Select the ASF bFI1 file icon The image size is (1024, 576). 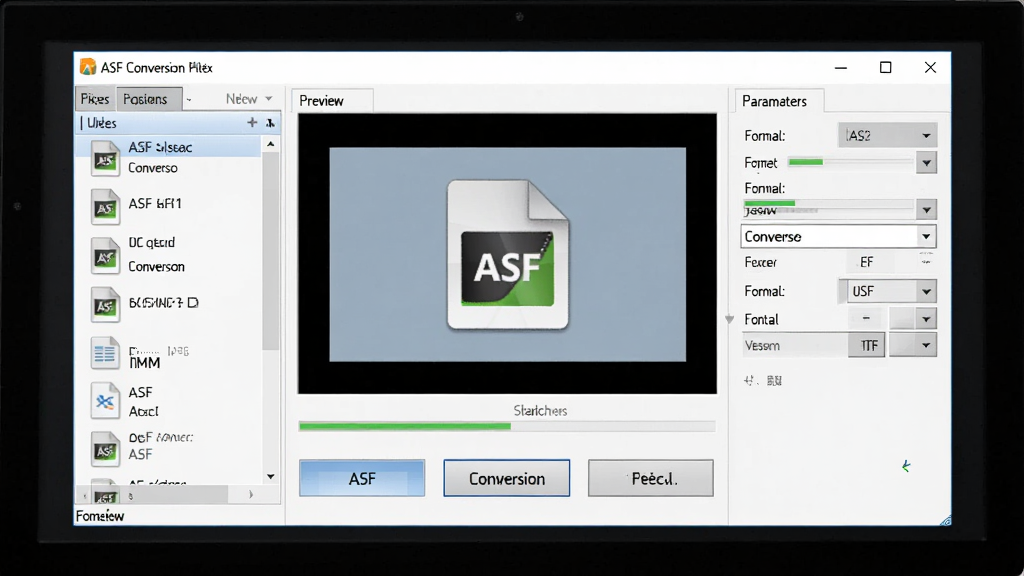click(105, 207)
